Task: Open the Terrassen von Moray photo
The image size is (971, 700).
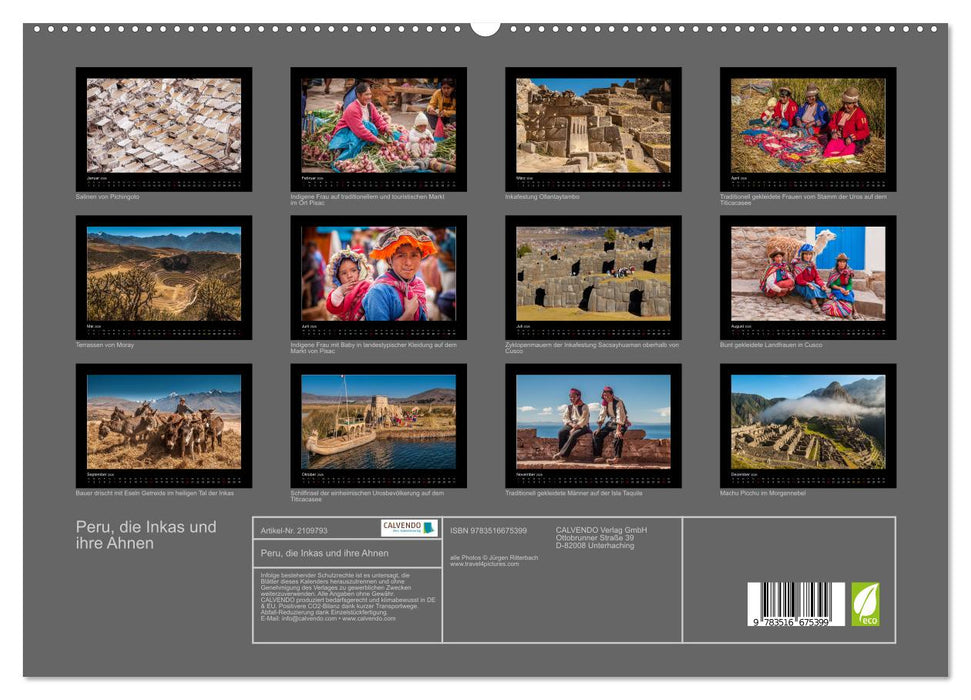Action: (164, 274)
